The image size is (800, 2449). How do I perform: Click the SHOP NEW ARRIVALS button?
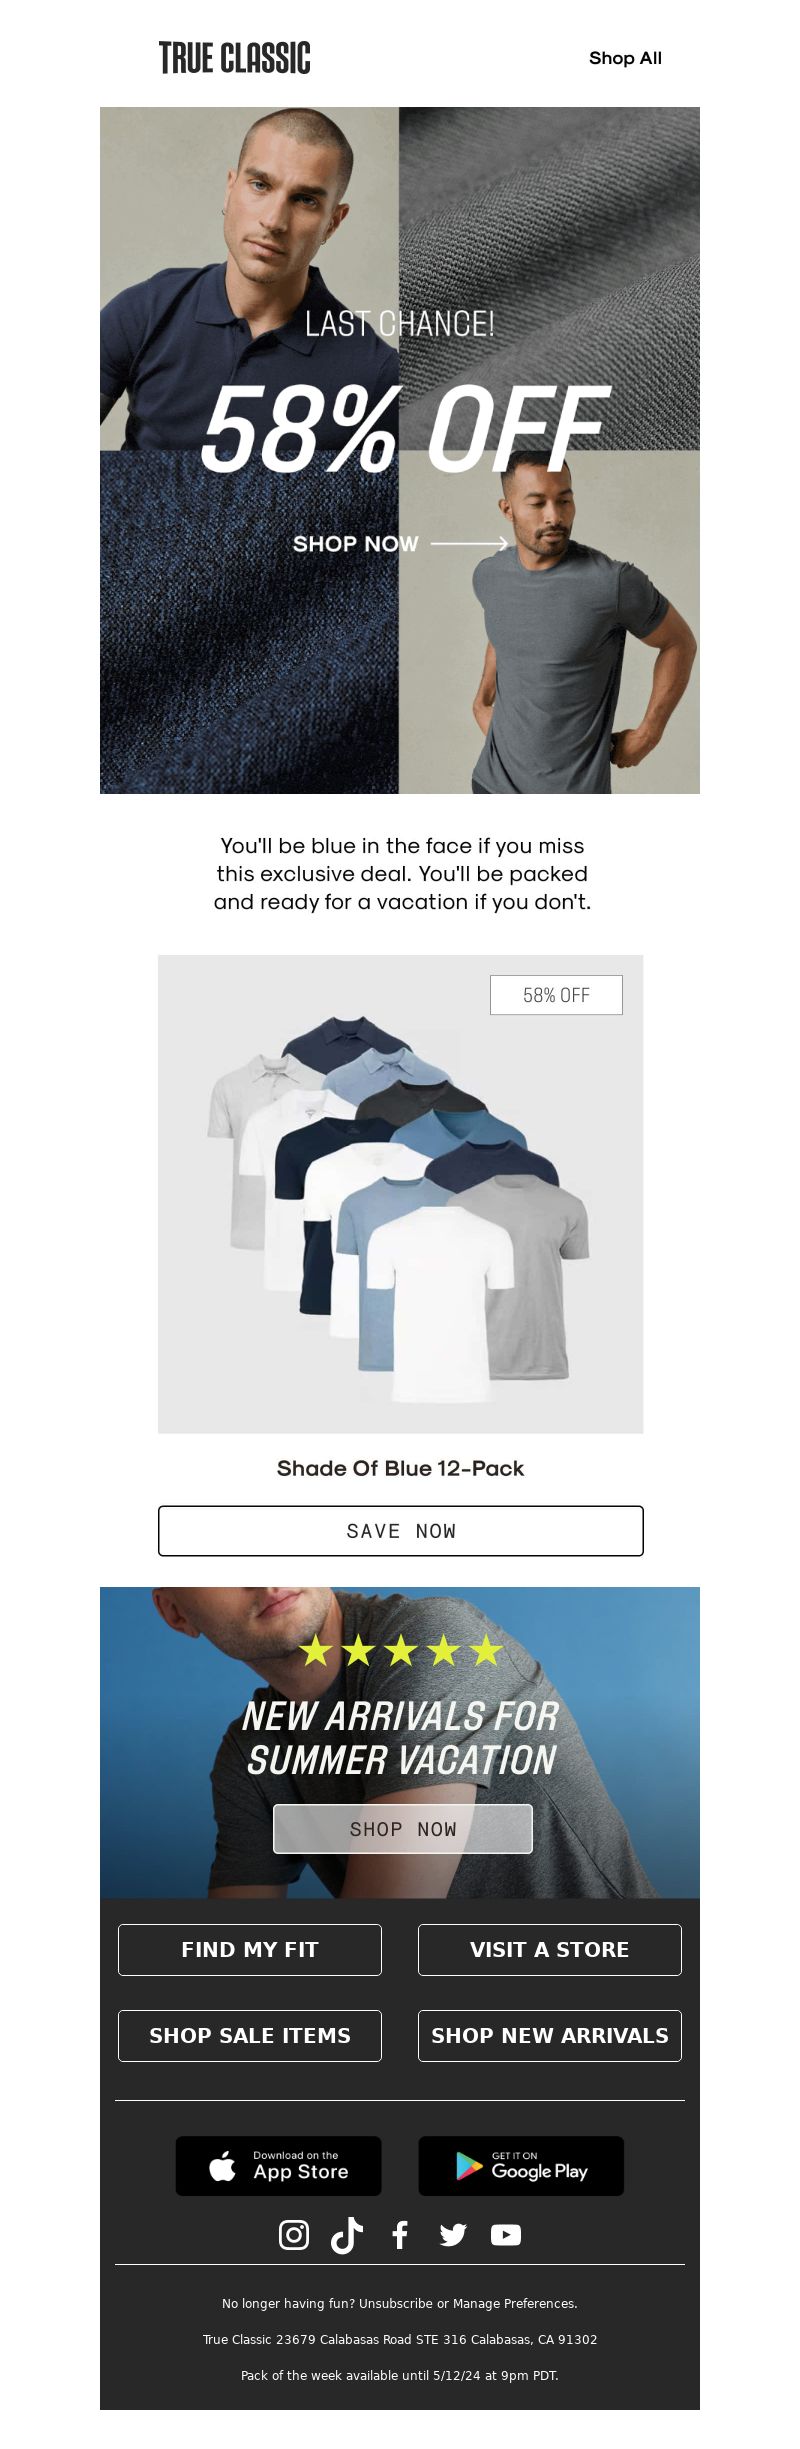pyautogui.click(x=550, y=2035)
